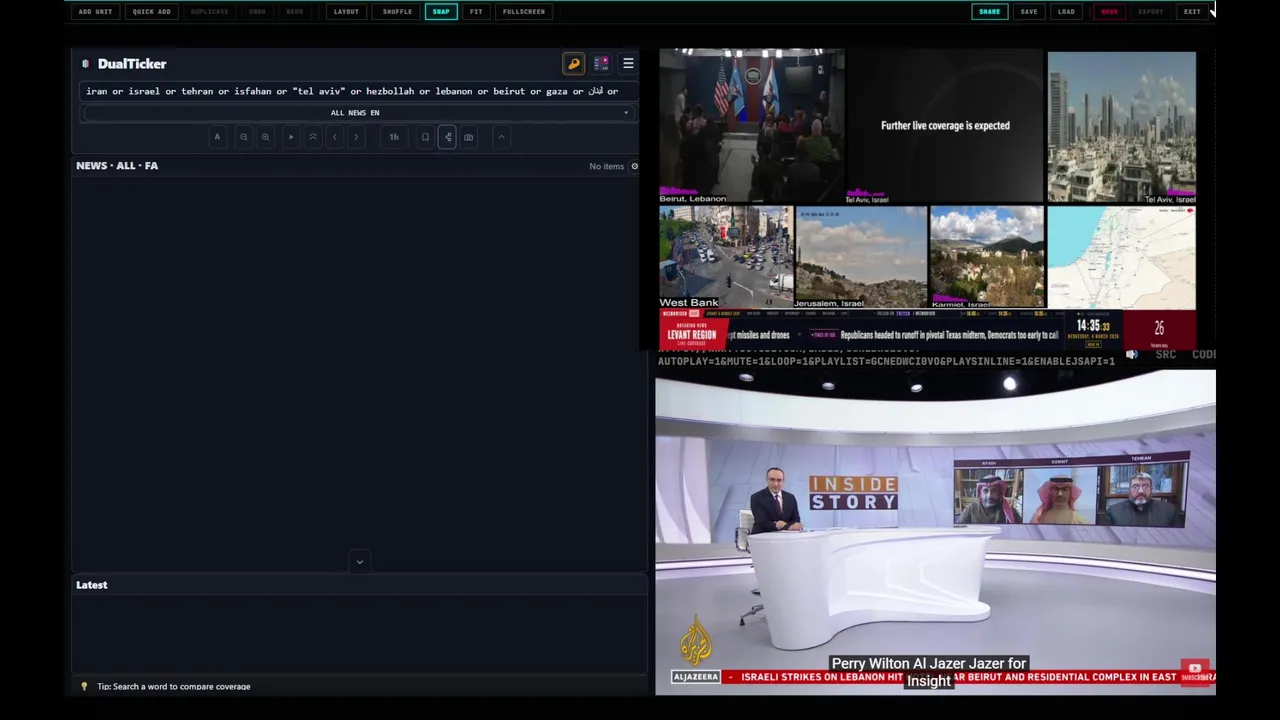Click FIT in top toolbar

click(x=476, y=12)
